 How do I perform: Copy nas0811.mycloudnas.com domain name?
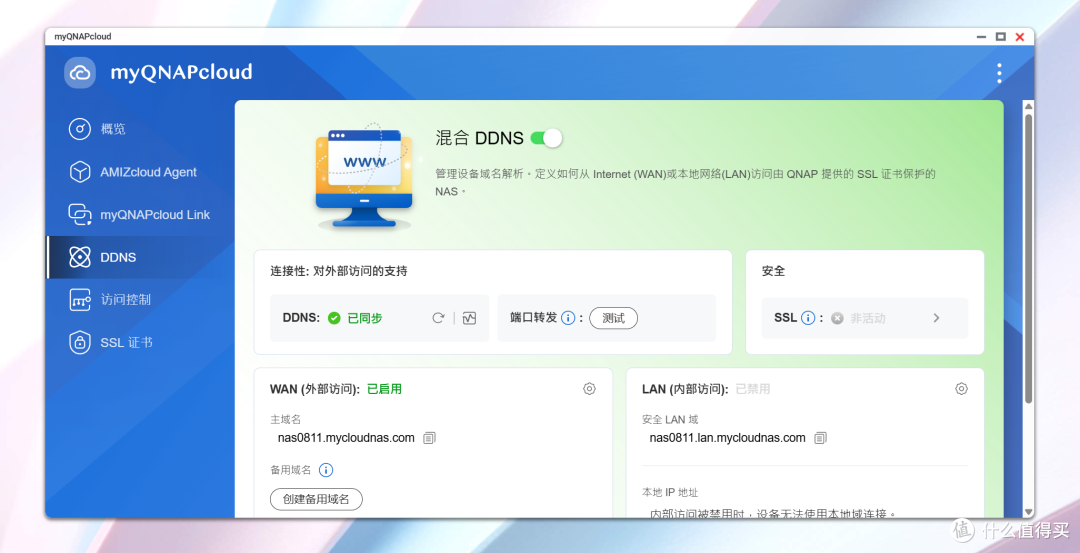(429, 437)
